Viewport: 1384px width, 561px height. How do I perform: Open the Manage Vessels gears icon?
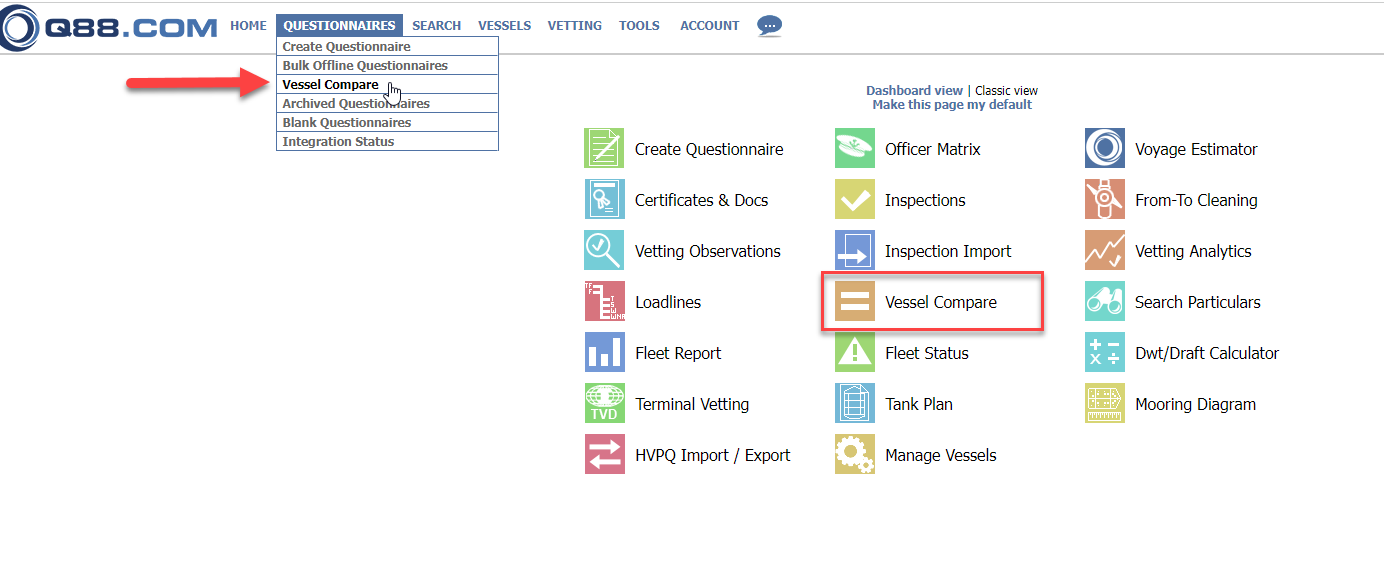(x=854, y=454)
